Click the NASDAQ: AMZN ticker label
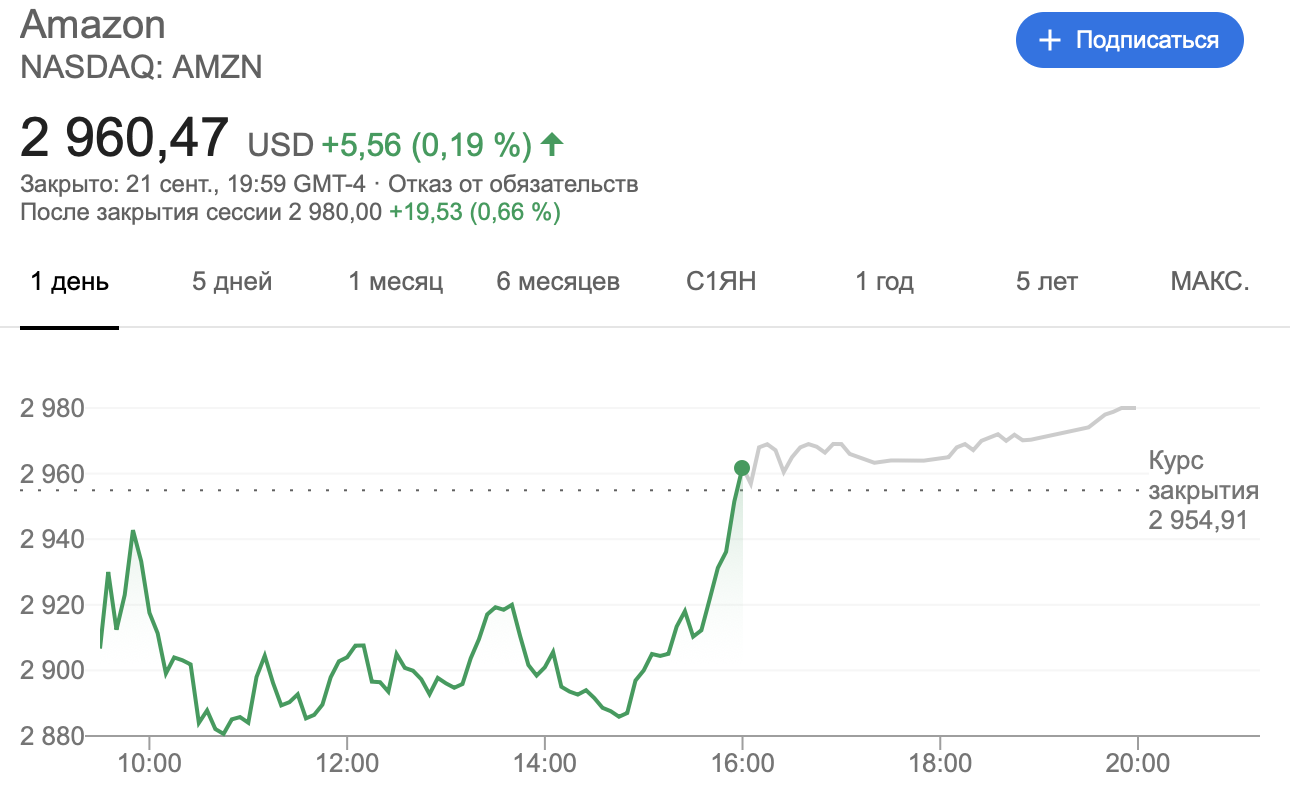1290x796 pixels. (x=141, y=66)
